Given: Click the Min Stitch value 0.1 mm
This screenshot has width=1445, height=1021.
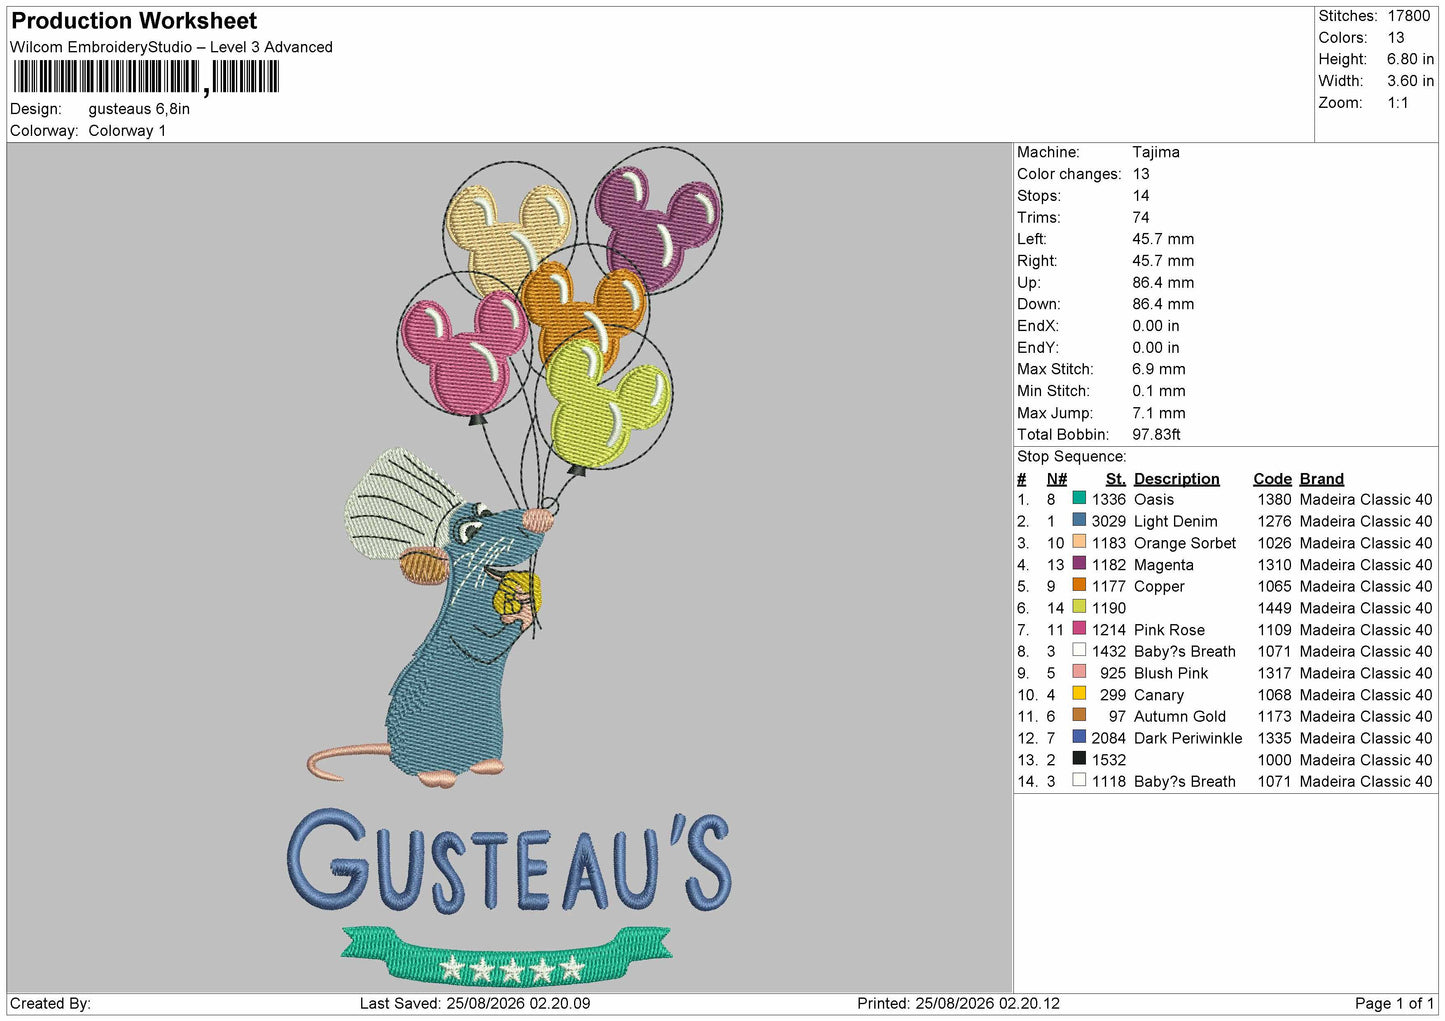Looking at the screenshot, I should coord(1159,391).
